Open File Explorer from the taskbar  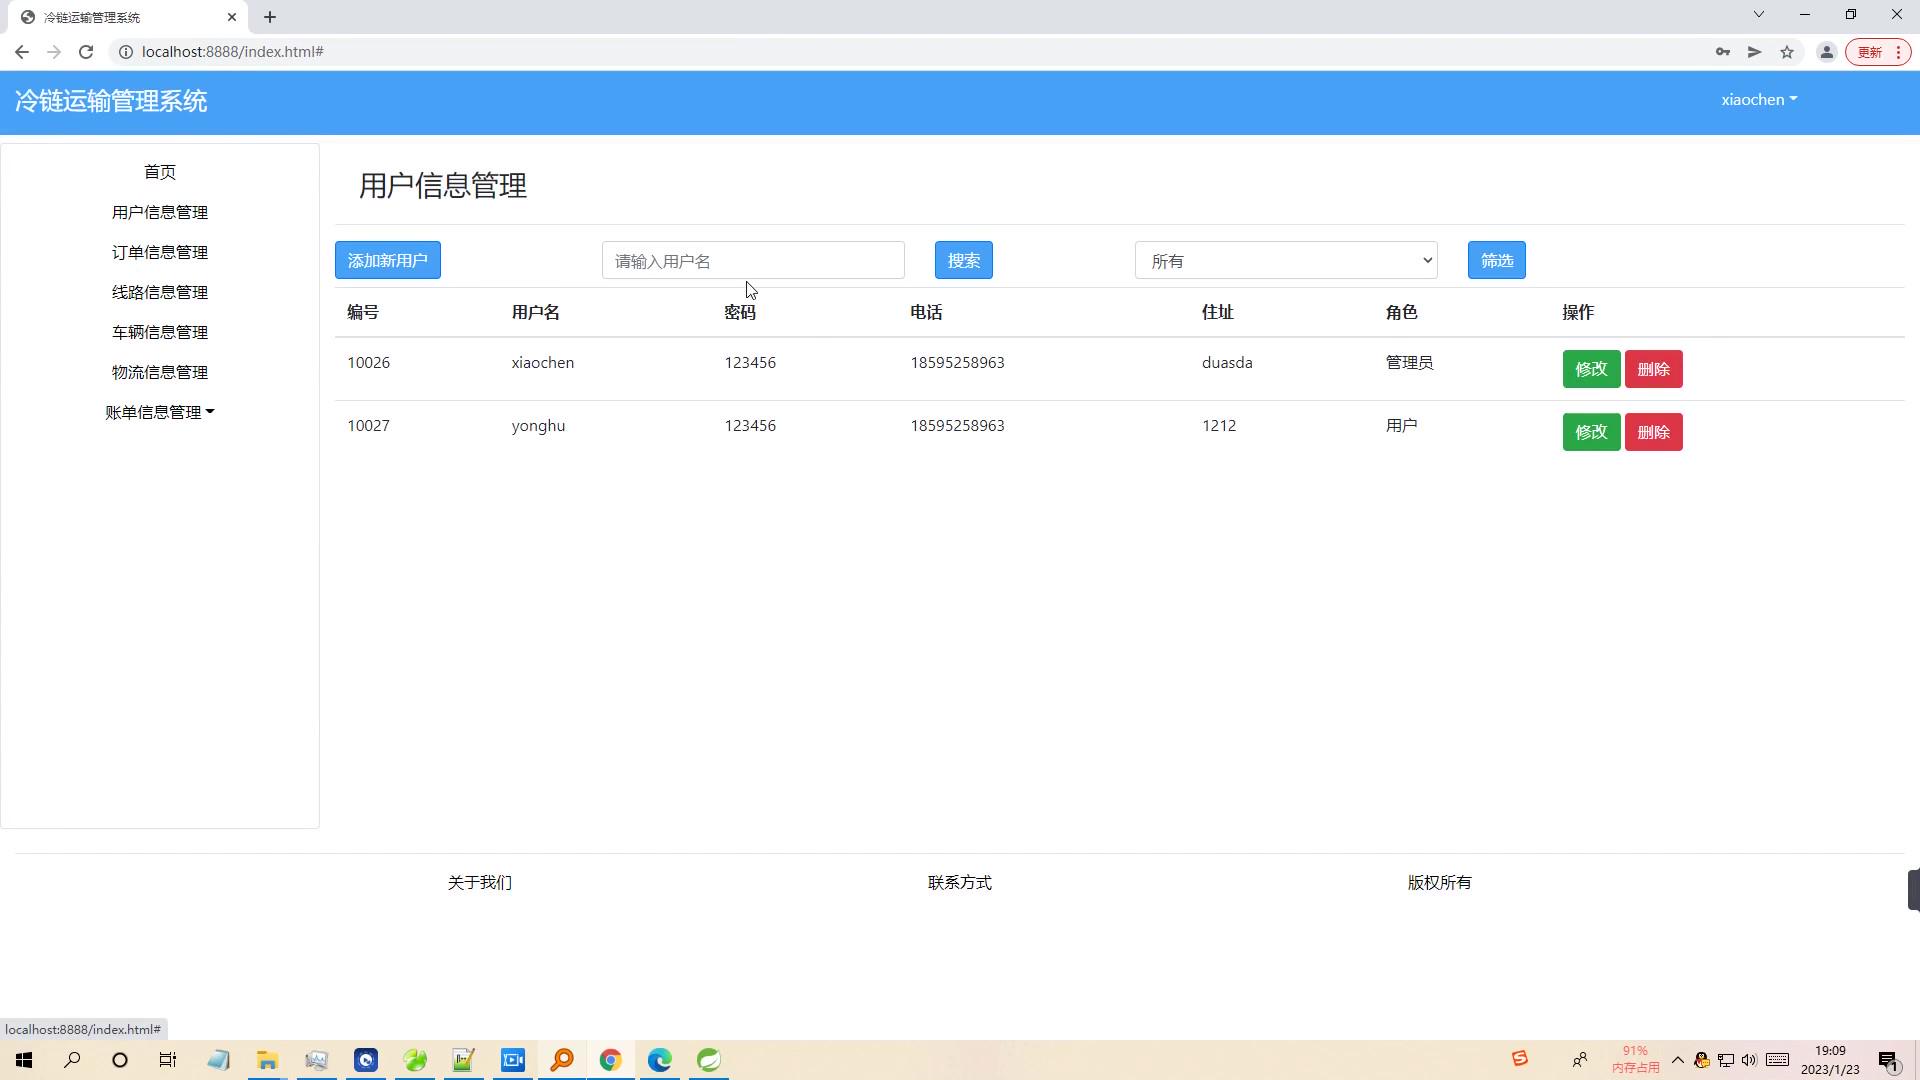(x=267, y=1060)
